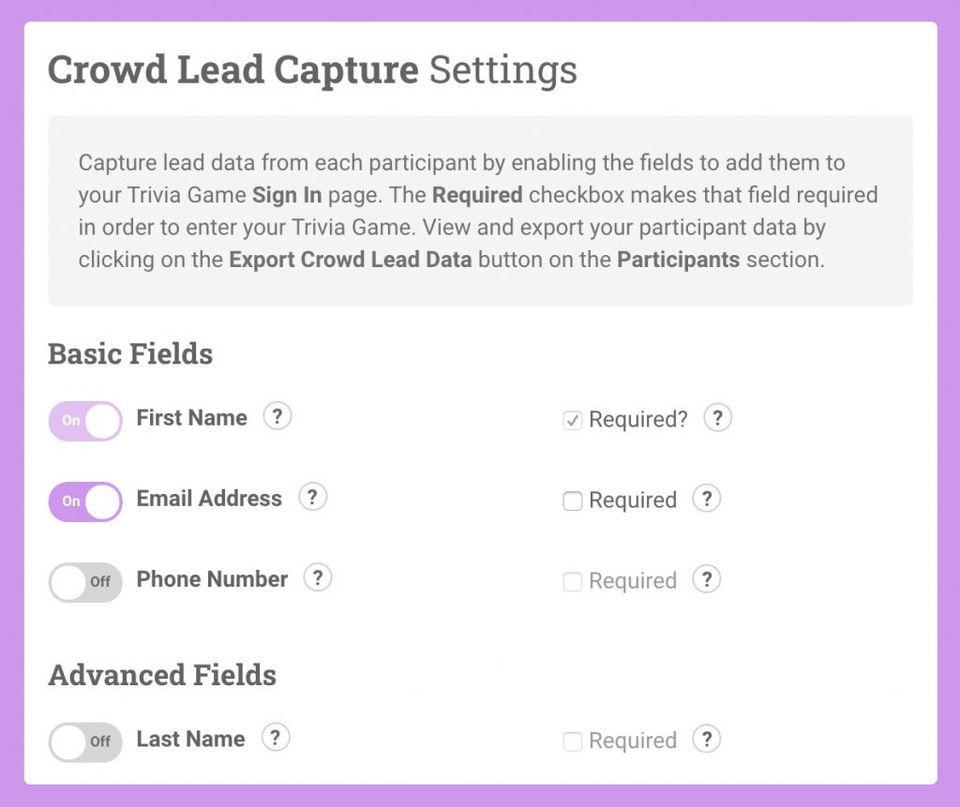Disable the Email Address field toggle
Image resolution: width=960 pixels, height=807 pixels.
click(85, 501)
